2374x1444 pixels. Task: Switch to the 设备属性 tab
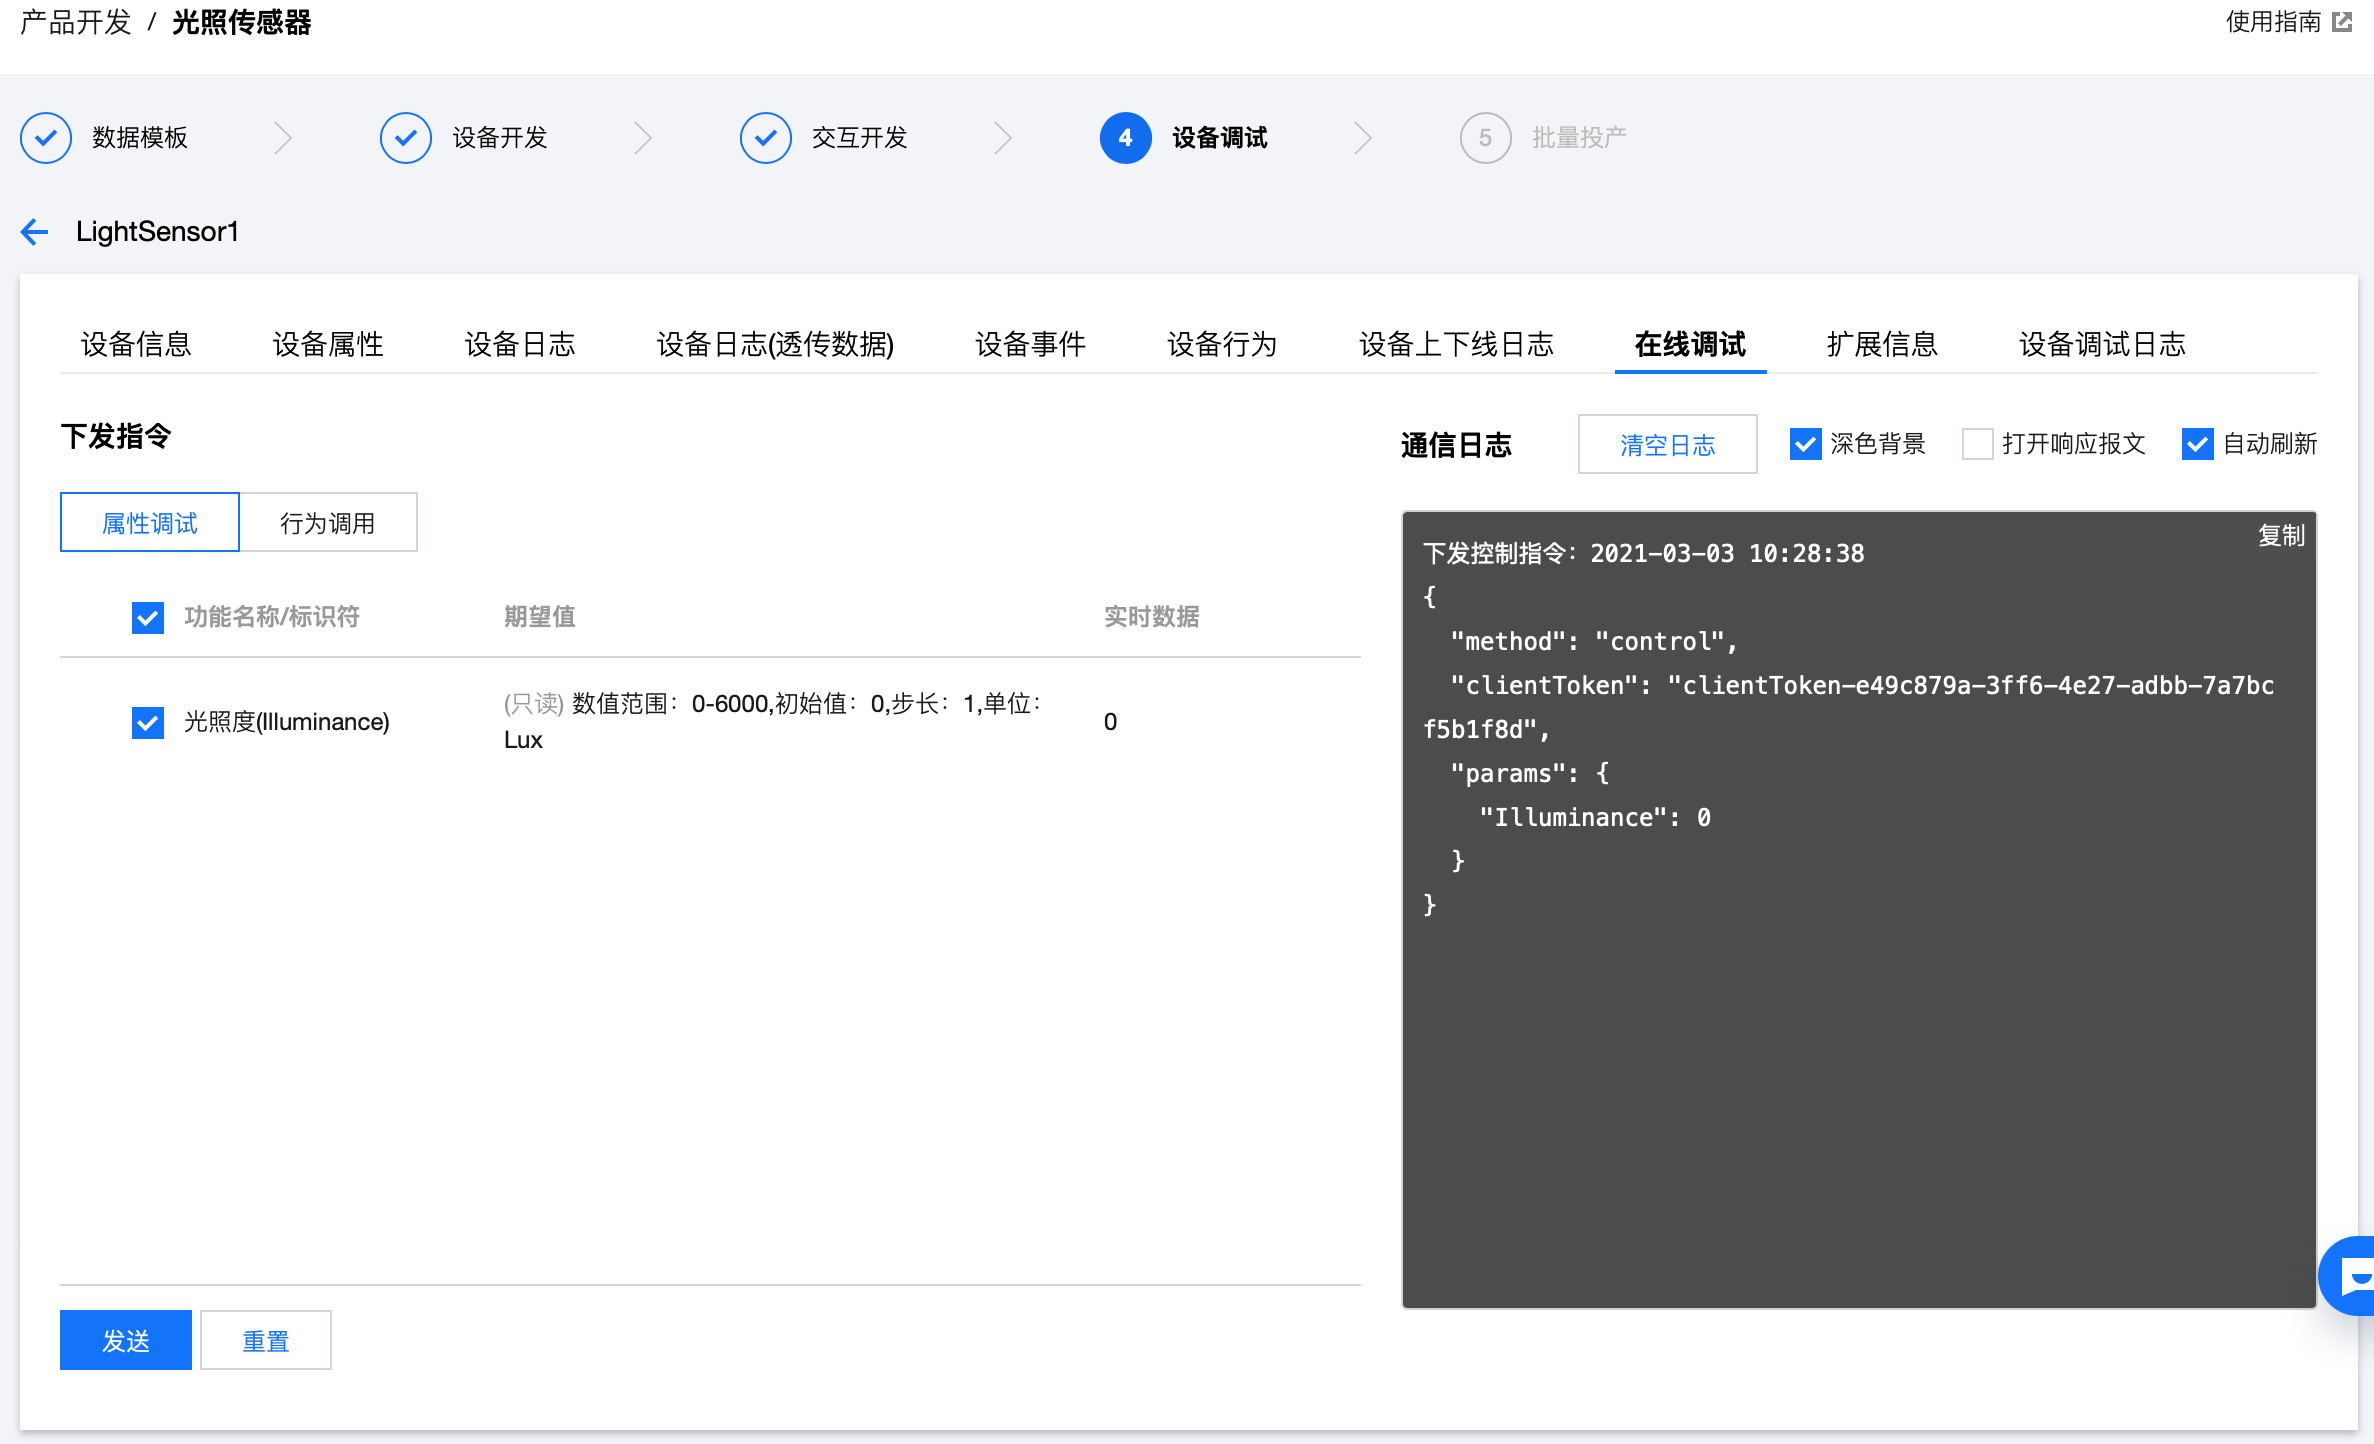(x=328, y=344)
